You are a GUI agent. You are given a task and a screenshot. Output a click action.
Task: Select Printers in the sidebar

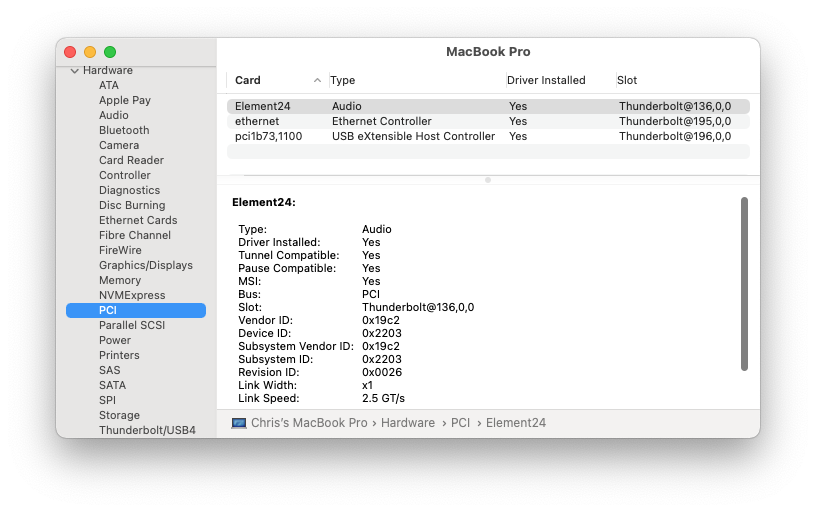[x=119, y=355]
